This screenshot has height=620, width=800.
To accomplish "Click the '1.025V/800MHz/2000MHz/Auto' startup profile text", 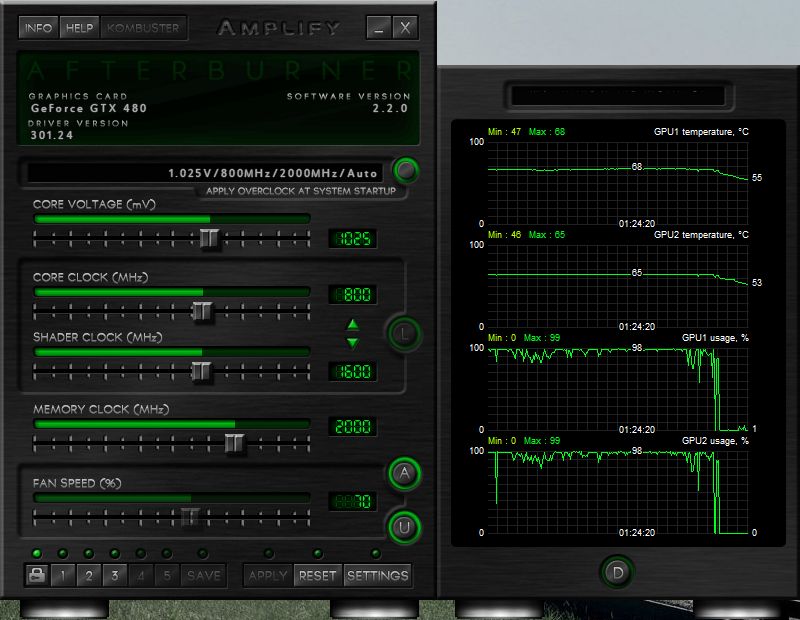I will point(272,173).
